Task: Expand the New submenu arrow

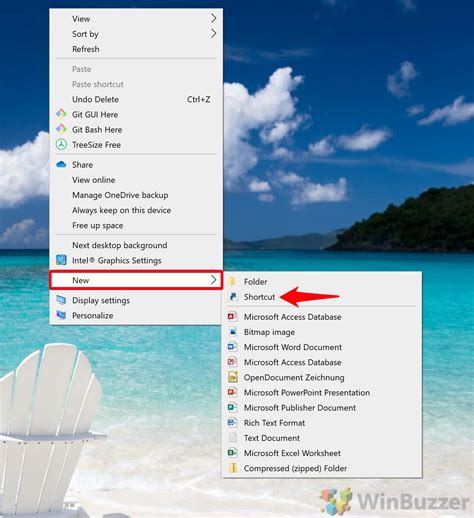Action: click(x=214, y=280)
